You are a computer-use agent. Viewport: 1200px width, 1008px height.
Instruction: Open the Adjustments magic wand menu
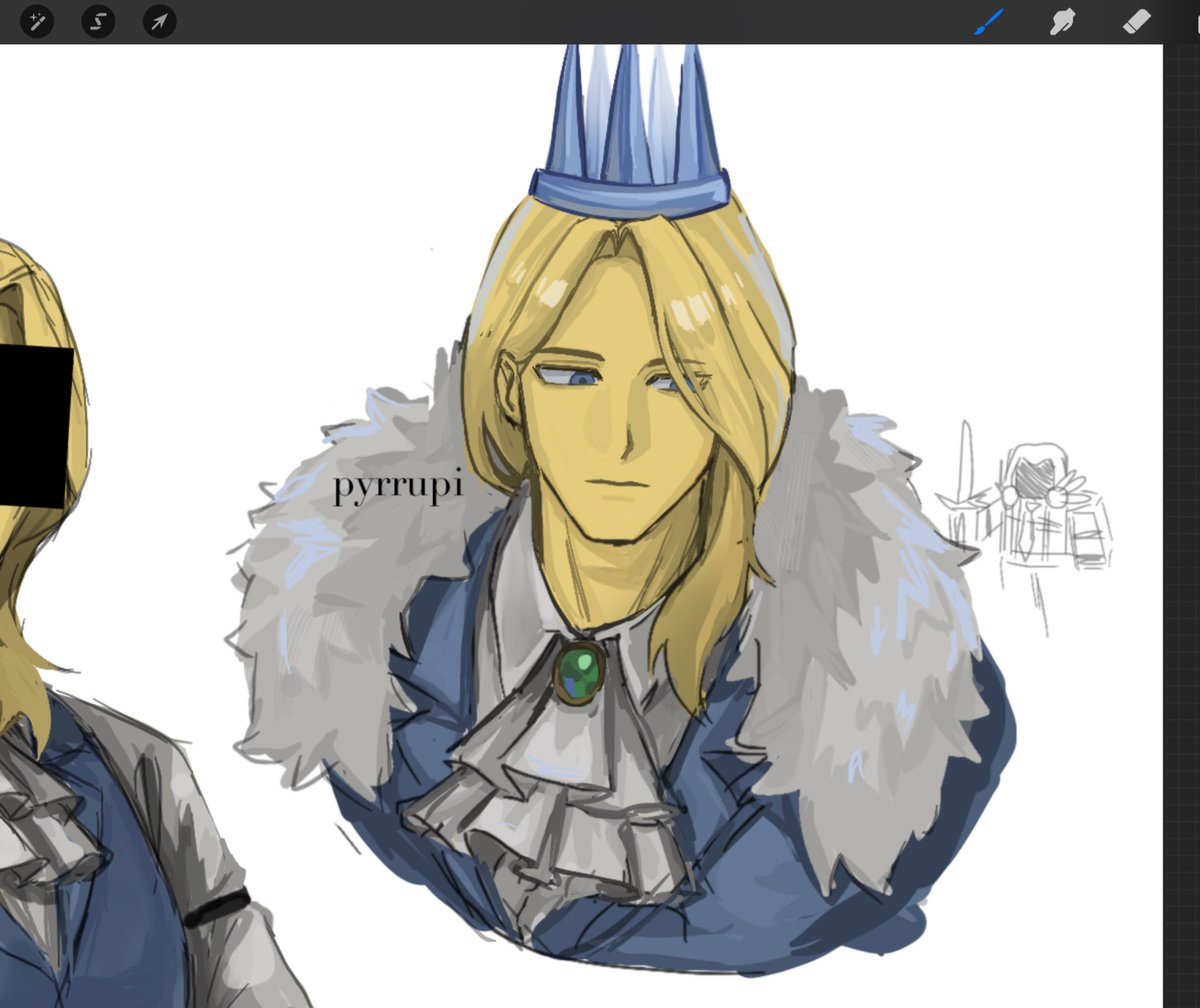[37, 21]
